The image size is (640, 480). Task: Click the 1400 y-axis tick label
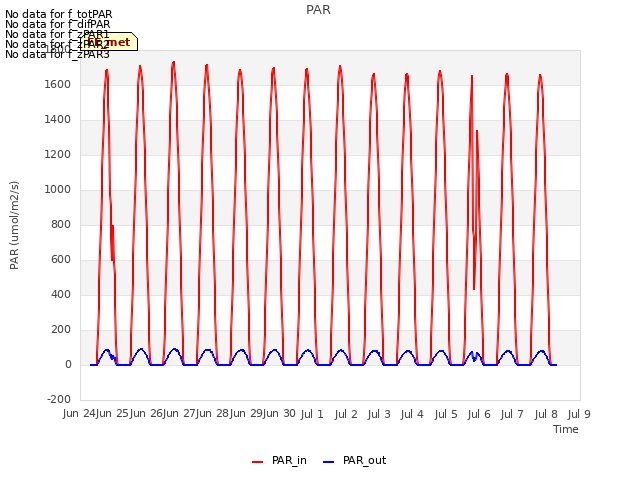pos(58,120)
